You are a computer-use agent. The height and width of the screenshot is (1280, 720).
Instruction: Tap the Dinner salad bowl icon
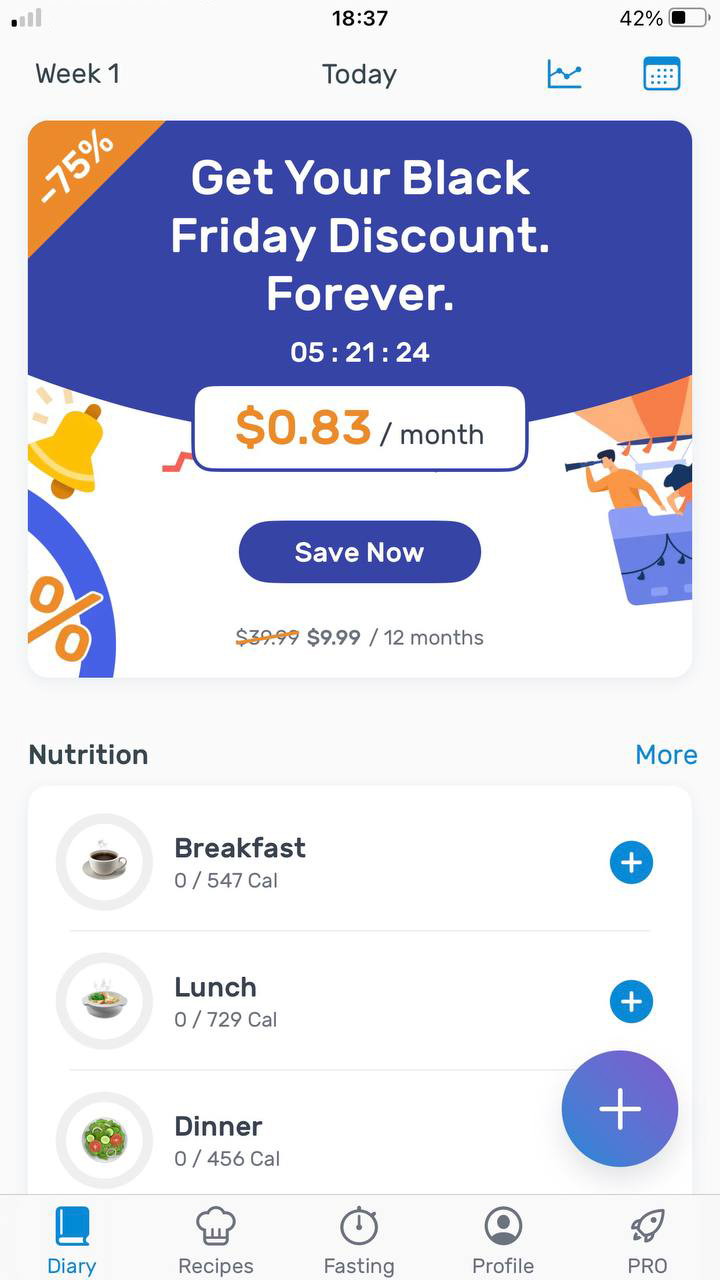(x=104, y=1140)
